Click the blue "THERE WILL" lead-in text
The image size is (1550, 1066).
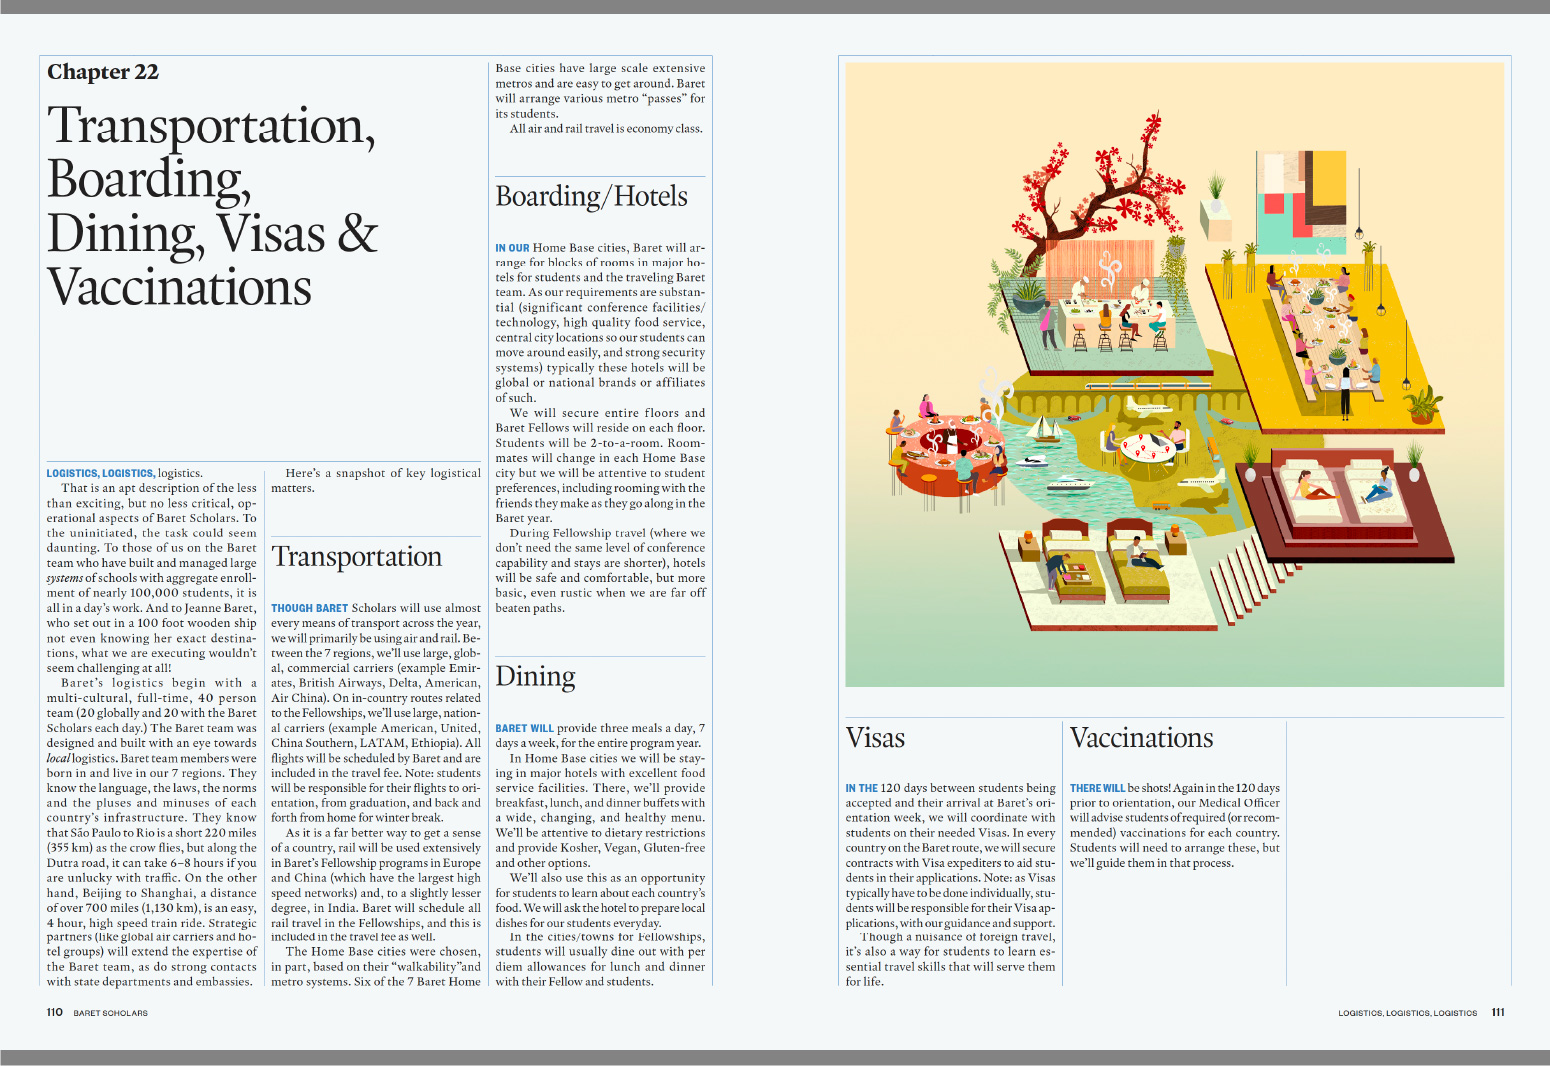(x=1097, y=788)
